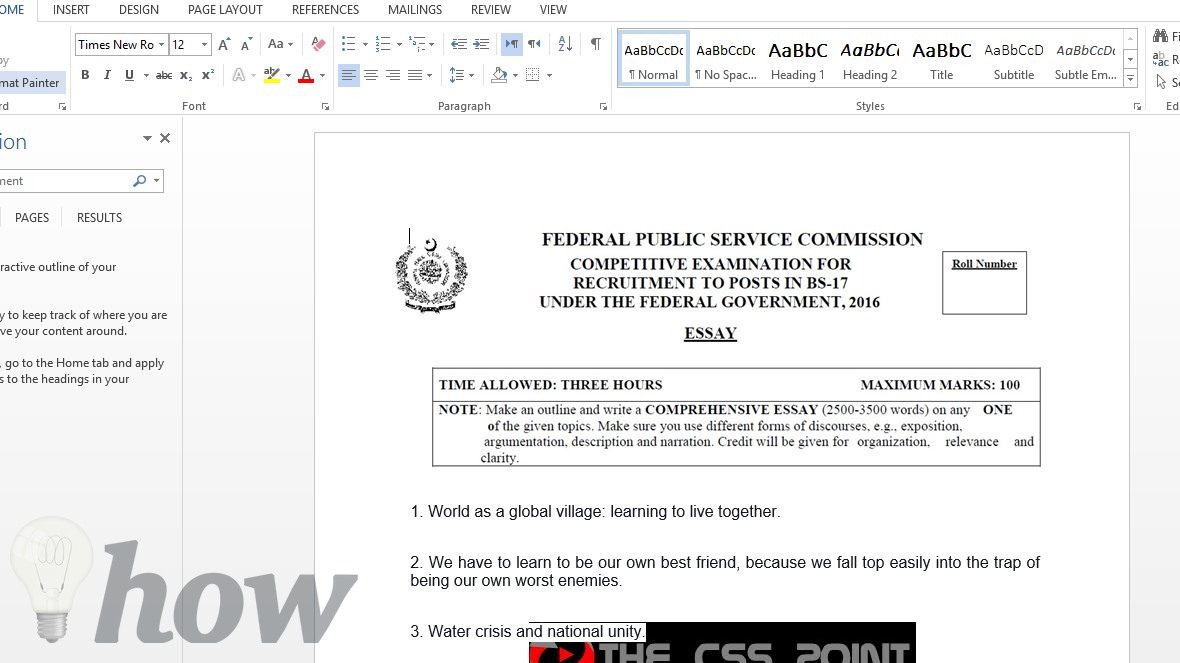The width and height of the screenshot is (1180, 663).
Task: Align text left
Action: (348, 75)
